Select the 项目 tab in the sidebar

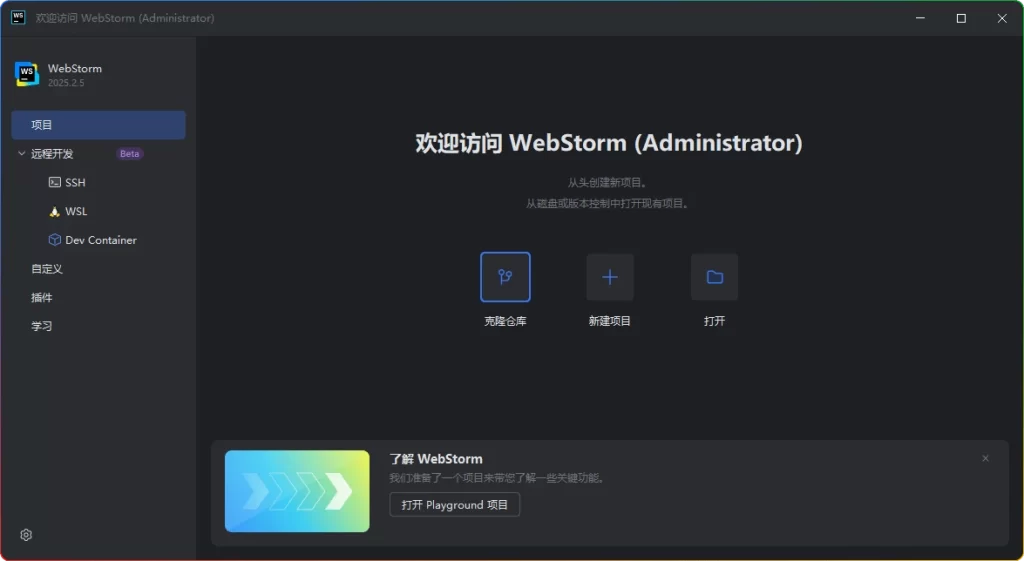tap(99, 125)
